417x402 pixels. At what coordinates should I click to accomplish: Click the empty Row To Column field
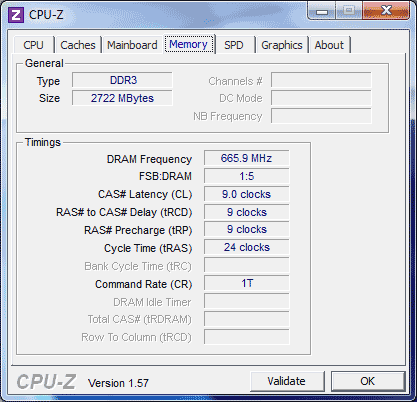[x=247, y=337]
